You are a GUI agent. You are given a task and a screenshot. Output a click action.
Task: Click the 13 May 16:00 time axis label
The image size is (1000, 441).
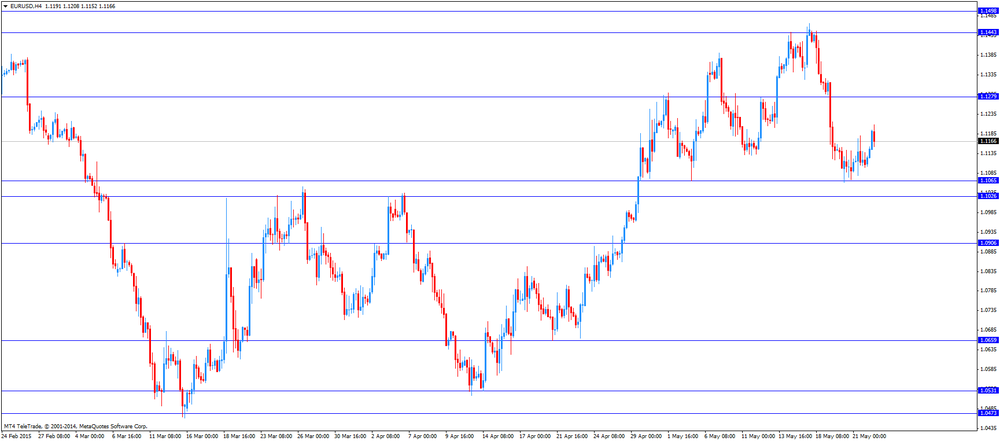pyautogui.click(x=795, y=437)
